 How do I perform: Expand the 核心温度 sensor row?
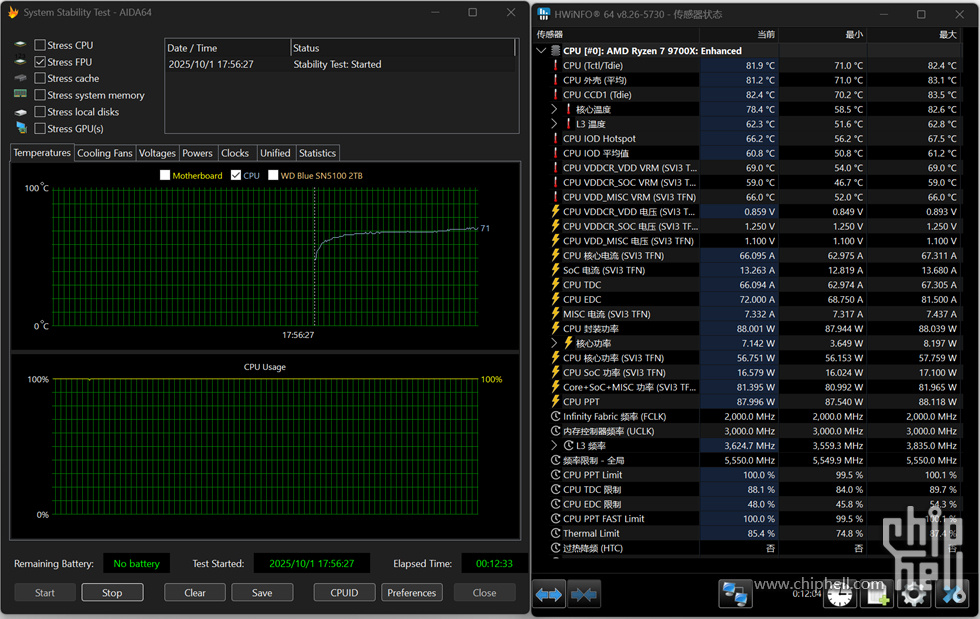pos(554,109)
